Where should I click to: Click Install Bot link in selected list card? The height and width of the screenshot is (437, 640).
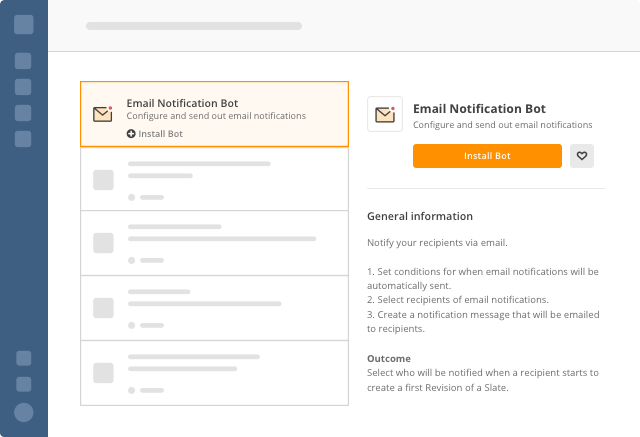pyautogui.click(x=155, y=134)
